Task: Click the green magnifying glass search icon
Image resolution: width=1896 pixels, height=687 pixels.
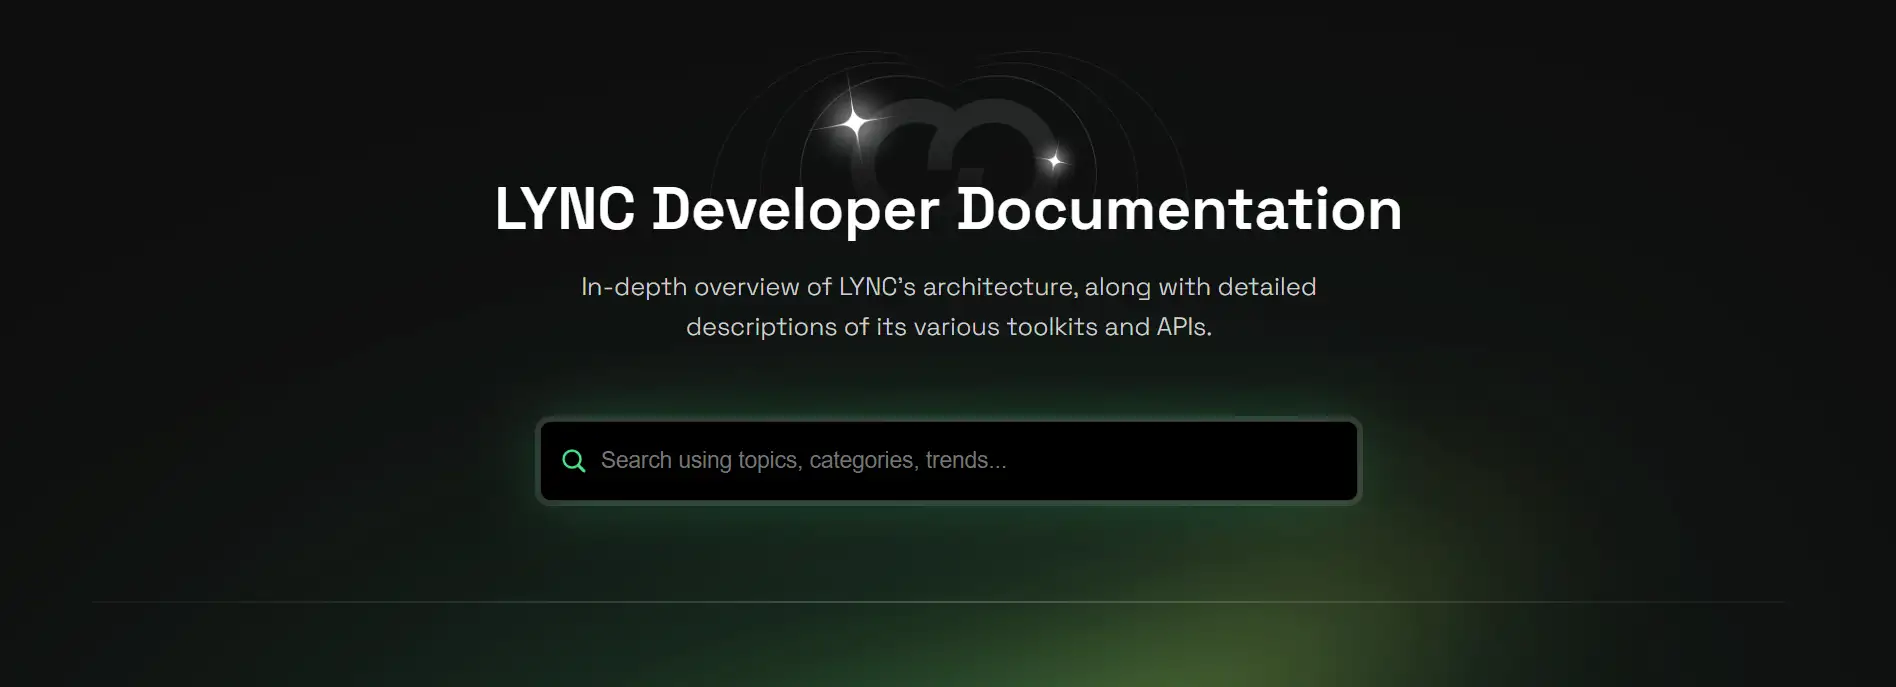Action: click(x=574, y=461)
